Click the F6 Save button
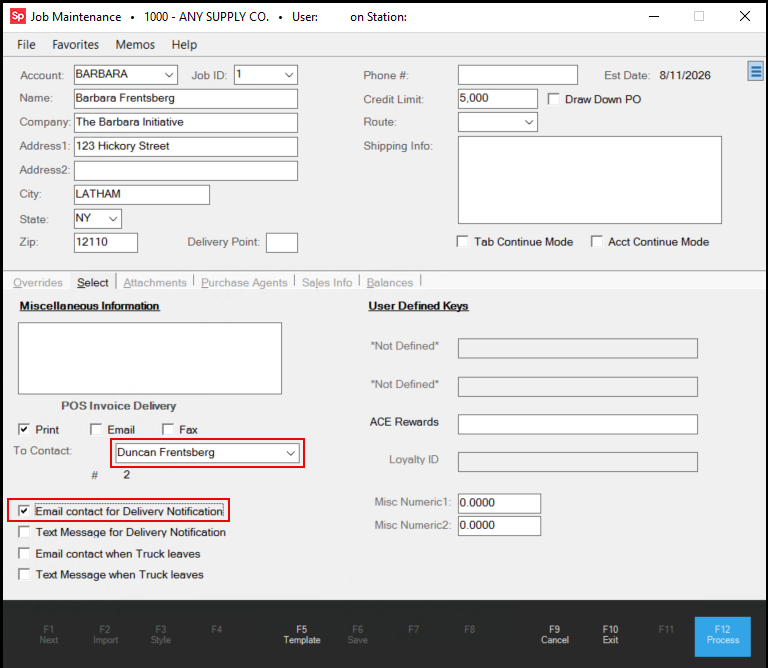This screenshot has width=768, height=668. (358, 635)
